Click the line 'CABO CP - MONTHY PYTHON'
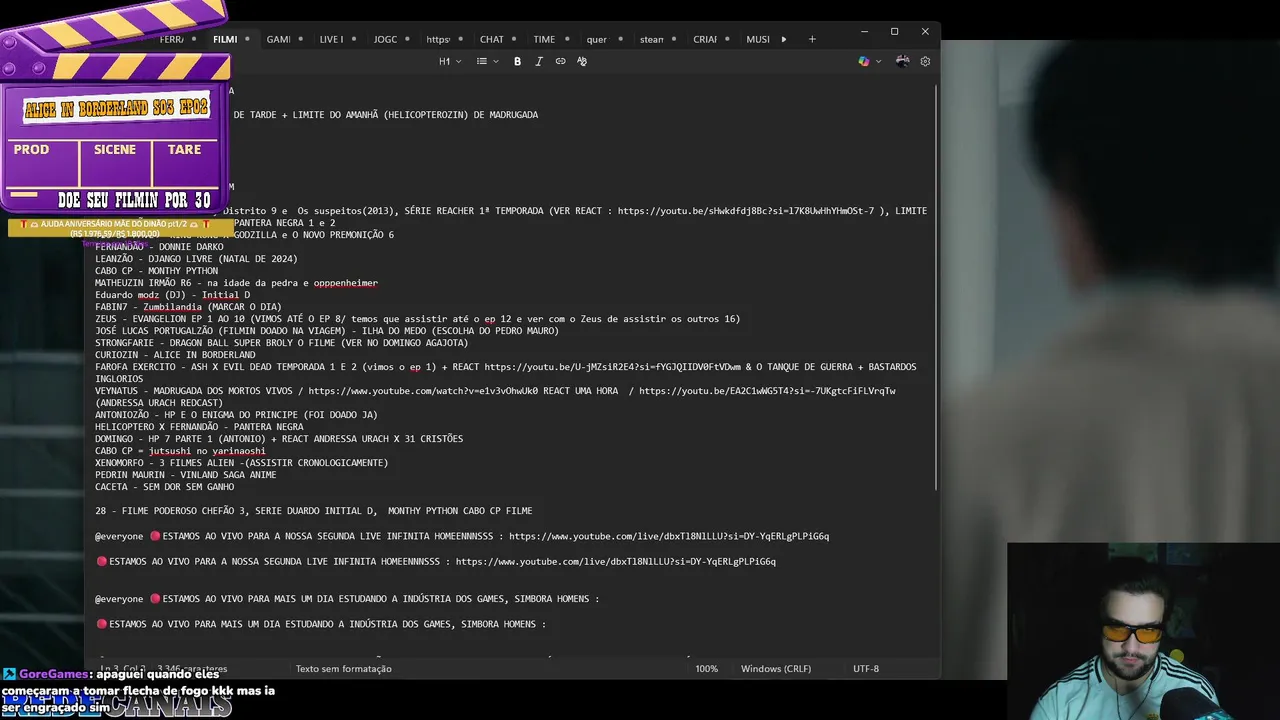 (156, 271)
